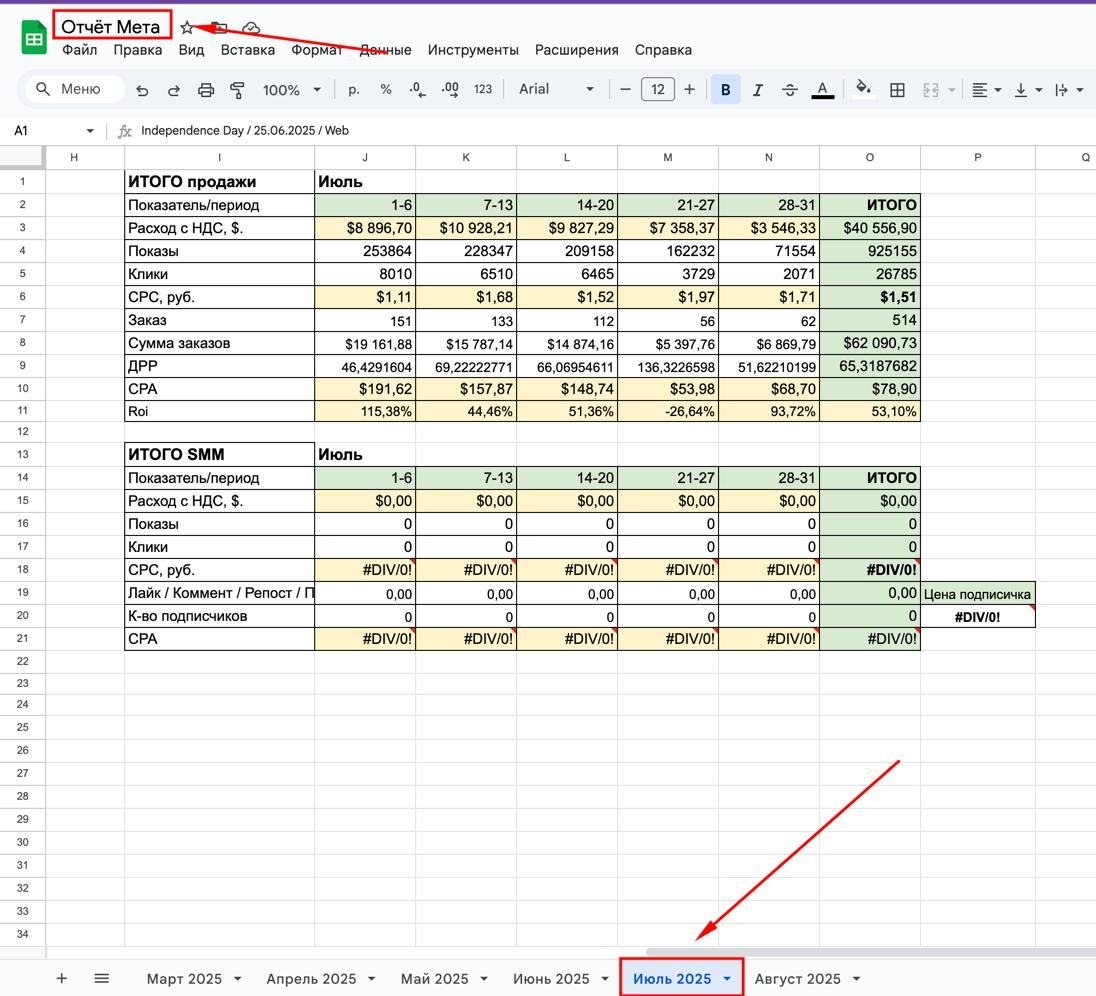Add a new sheet with the plus button
The width and height of the screenshot is (1096, 996).
(x=62, y=979)
